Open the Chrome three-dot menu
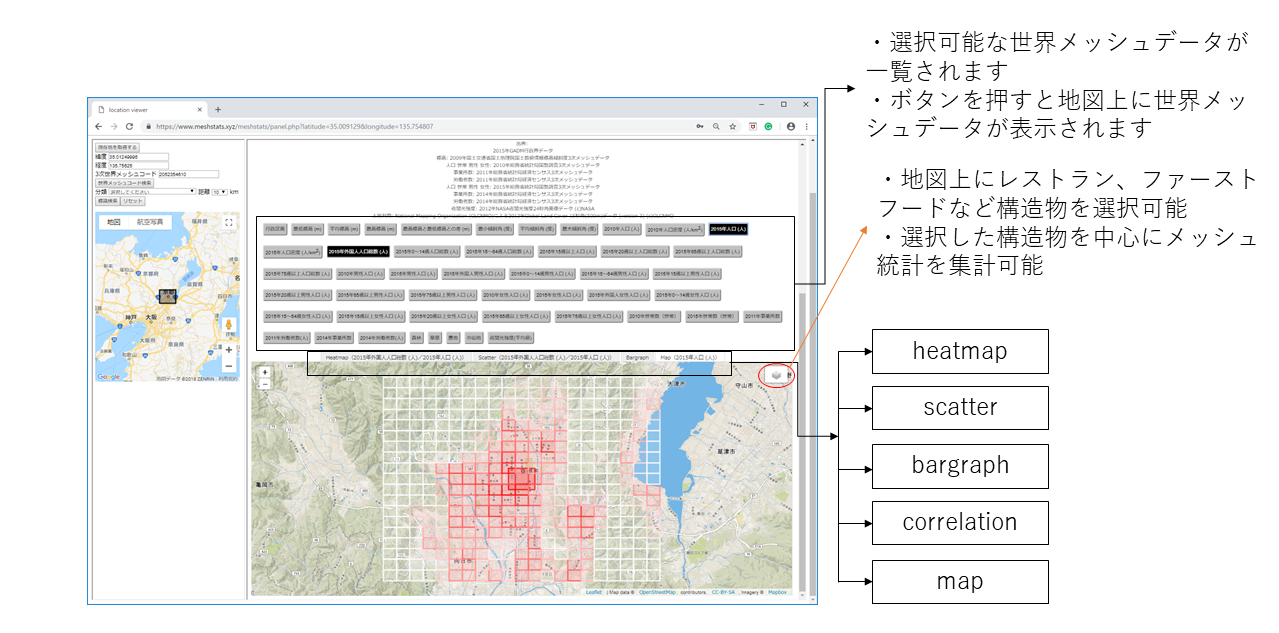The image size is (1279, 633). 807,127
